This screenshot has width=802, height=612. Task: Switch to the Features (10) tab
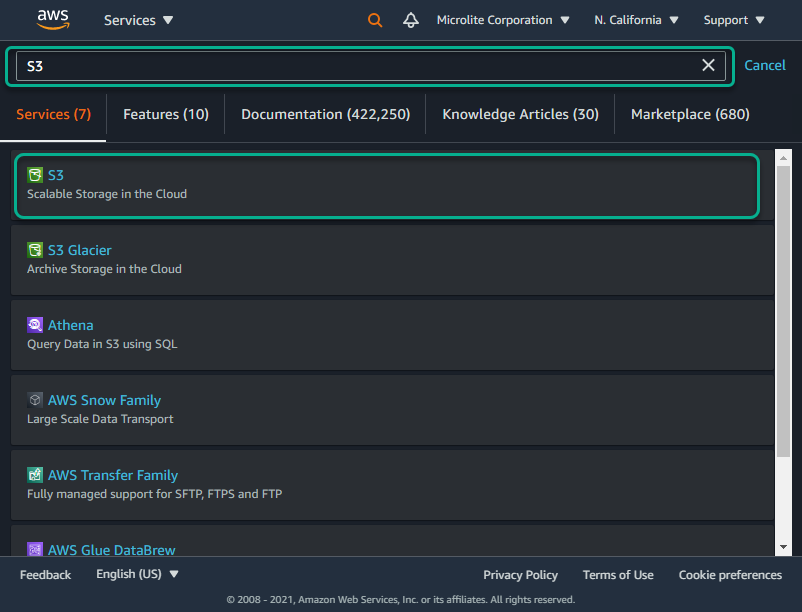click(x=166, y=114)
